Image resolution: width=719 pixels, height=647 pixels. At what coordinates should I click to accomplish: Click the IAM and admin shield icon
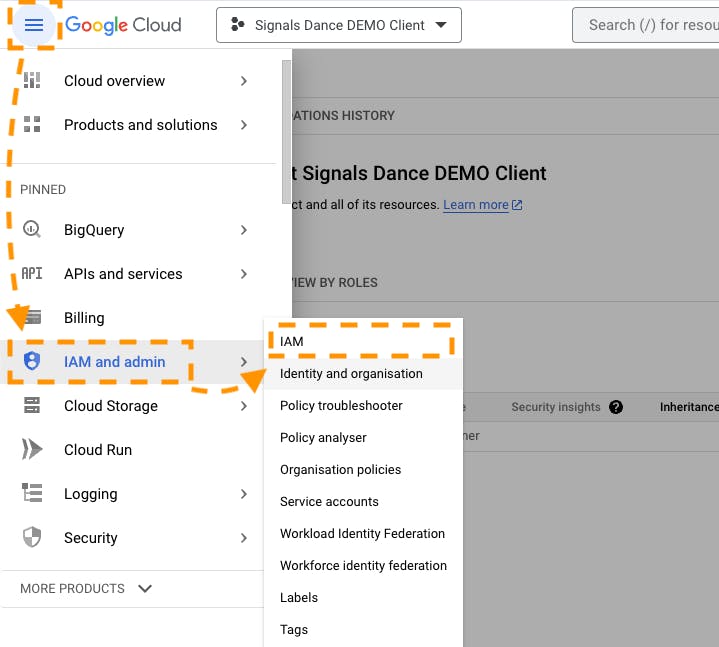pos(32,361)
